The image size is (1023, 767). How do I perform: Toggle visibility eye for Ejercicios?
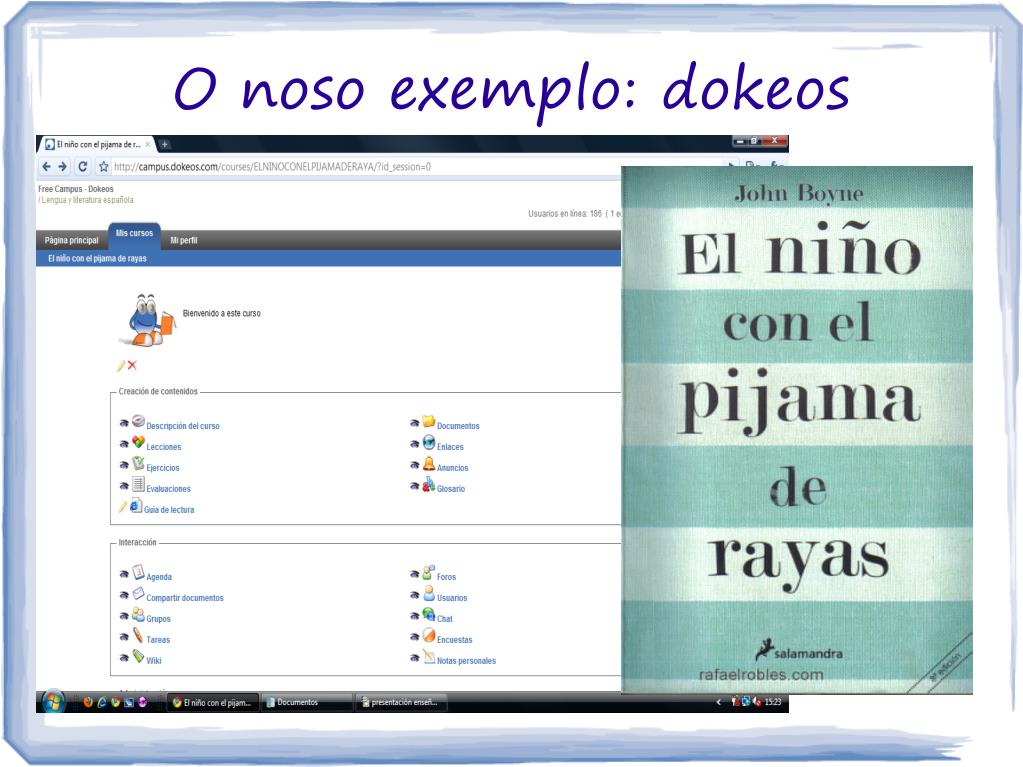point(124,465)
